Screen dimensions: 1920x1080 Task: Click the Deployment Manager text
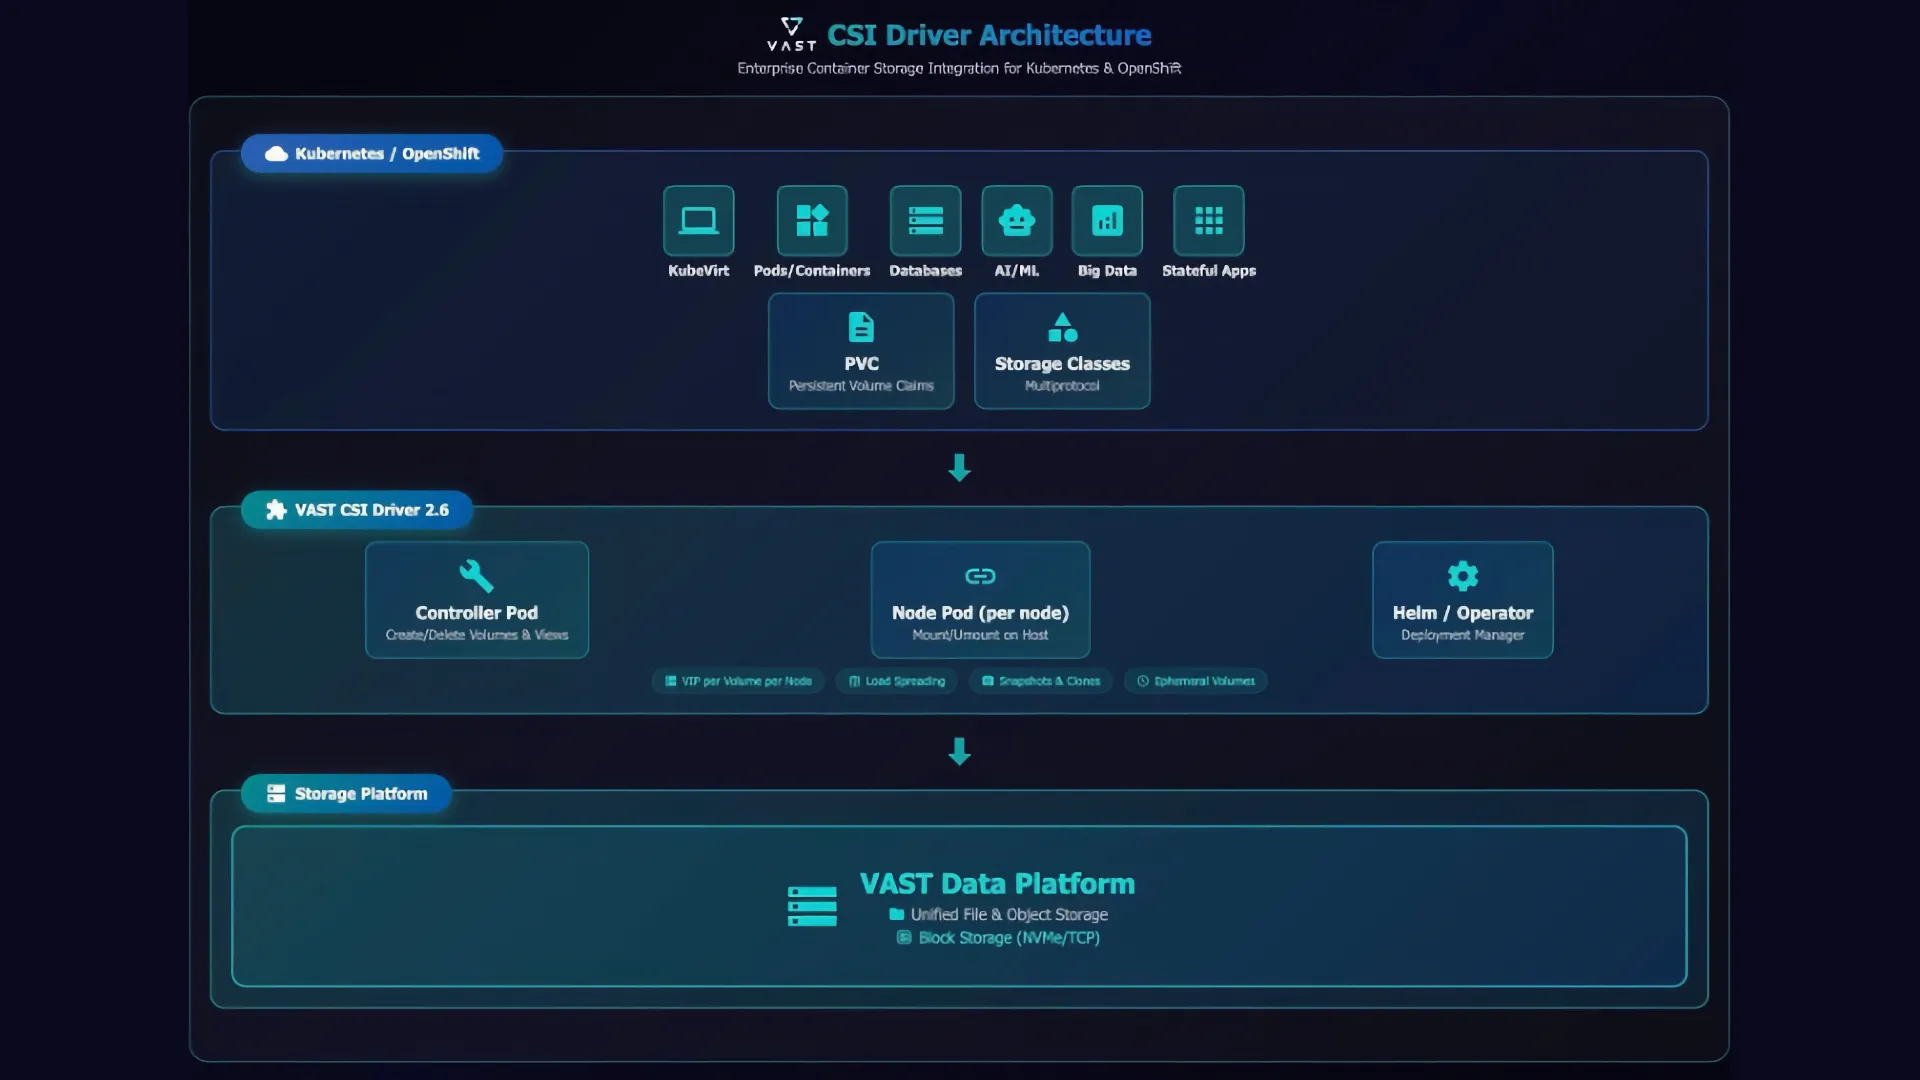click(1463, 635)
